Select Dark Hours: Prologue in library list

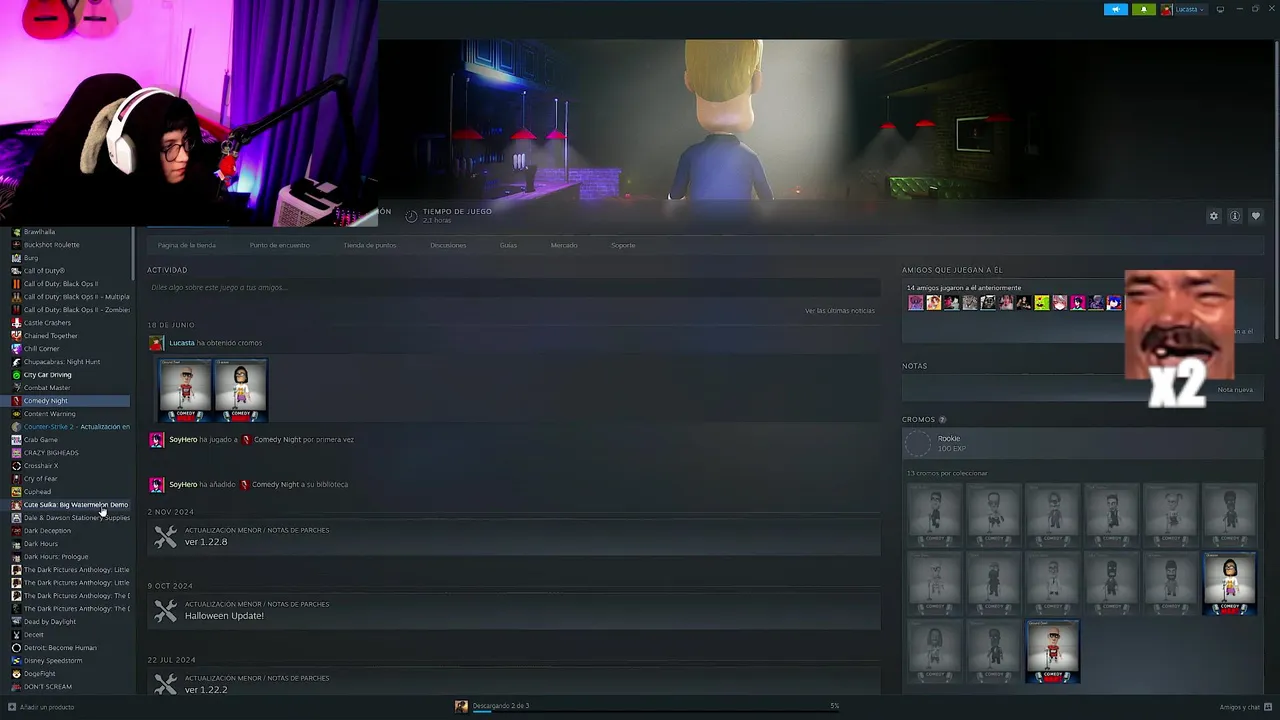55,557
